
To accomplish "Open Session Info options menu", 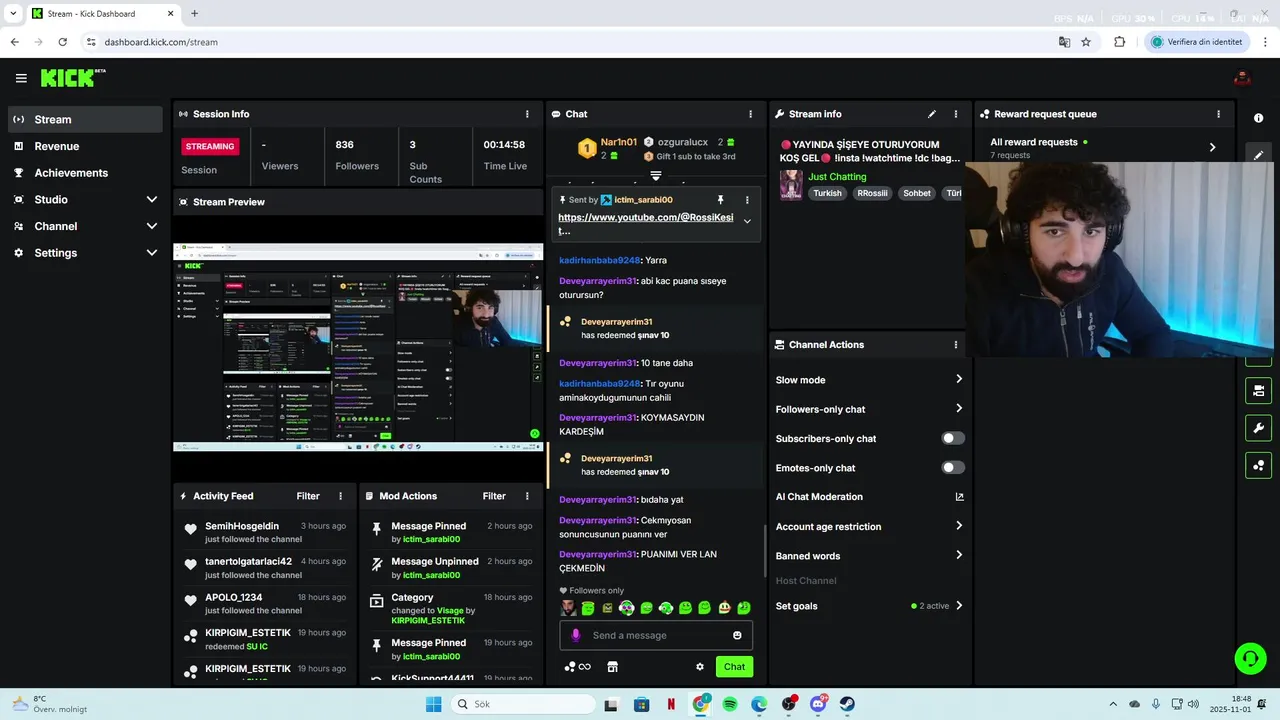I will 528,114.
